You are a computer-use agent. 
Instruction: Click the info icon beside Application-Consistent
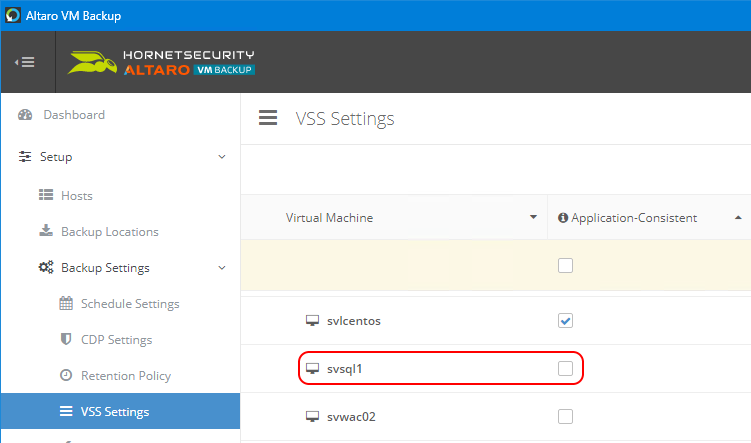click(x=563, y=218)
